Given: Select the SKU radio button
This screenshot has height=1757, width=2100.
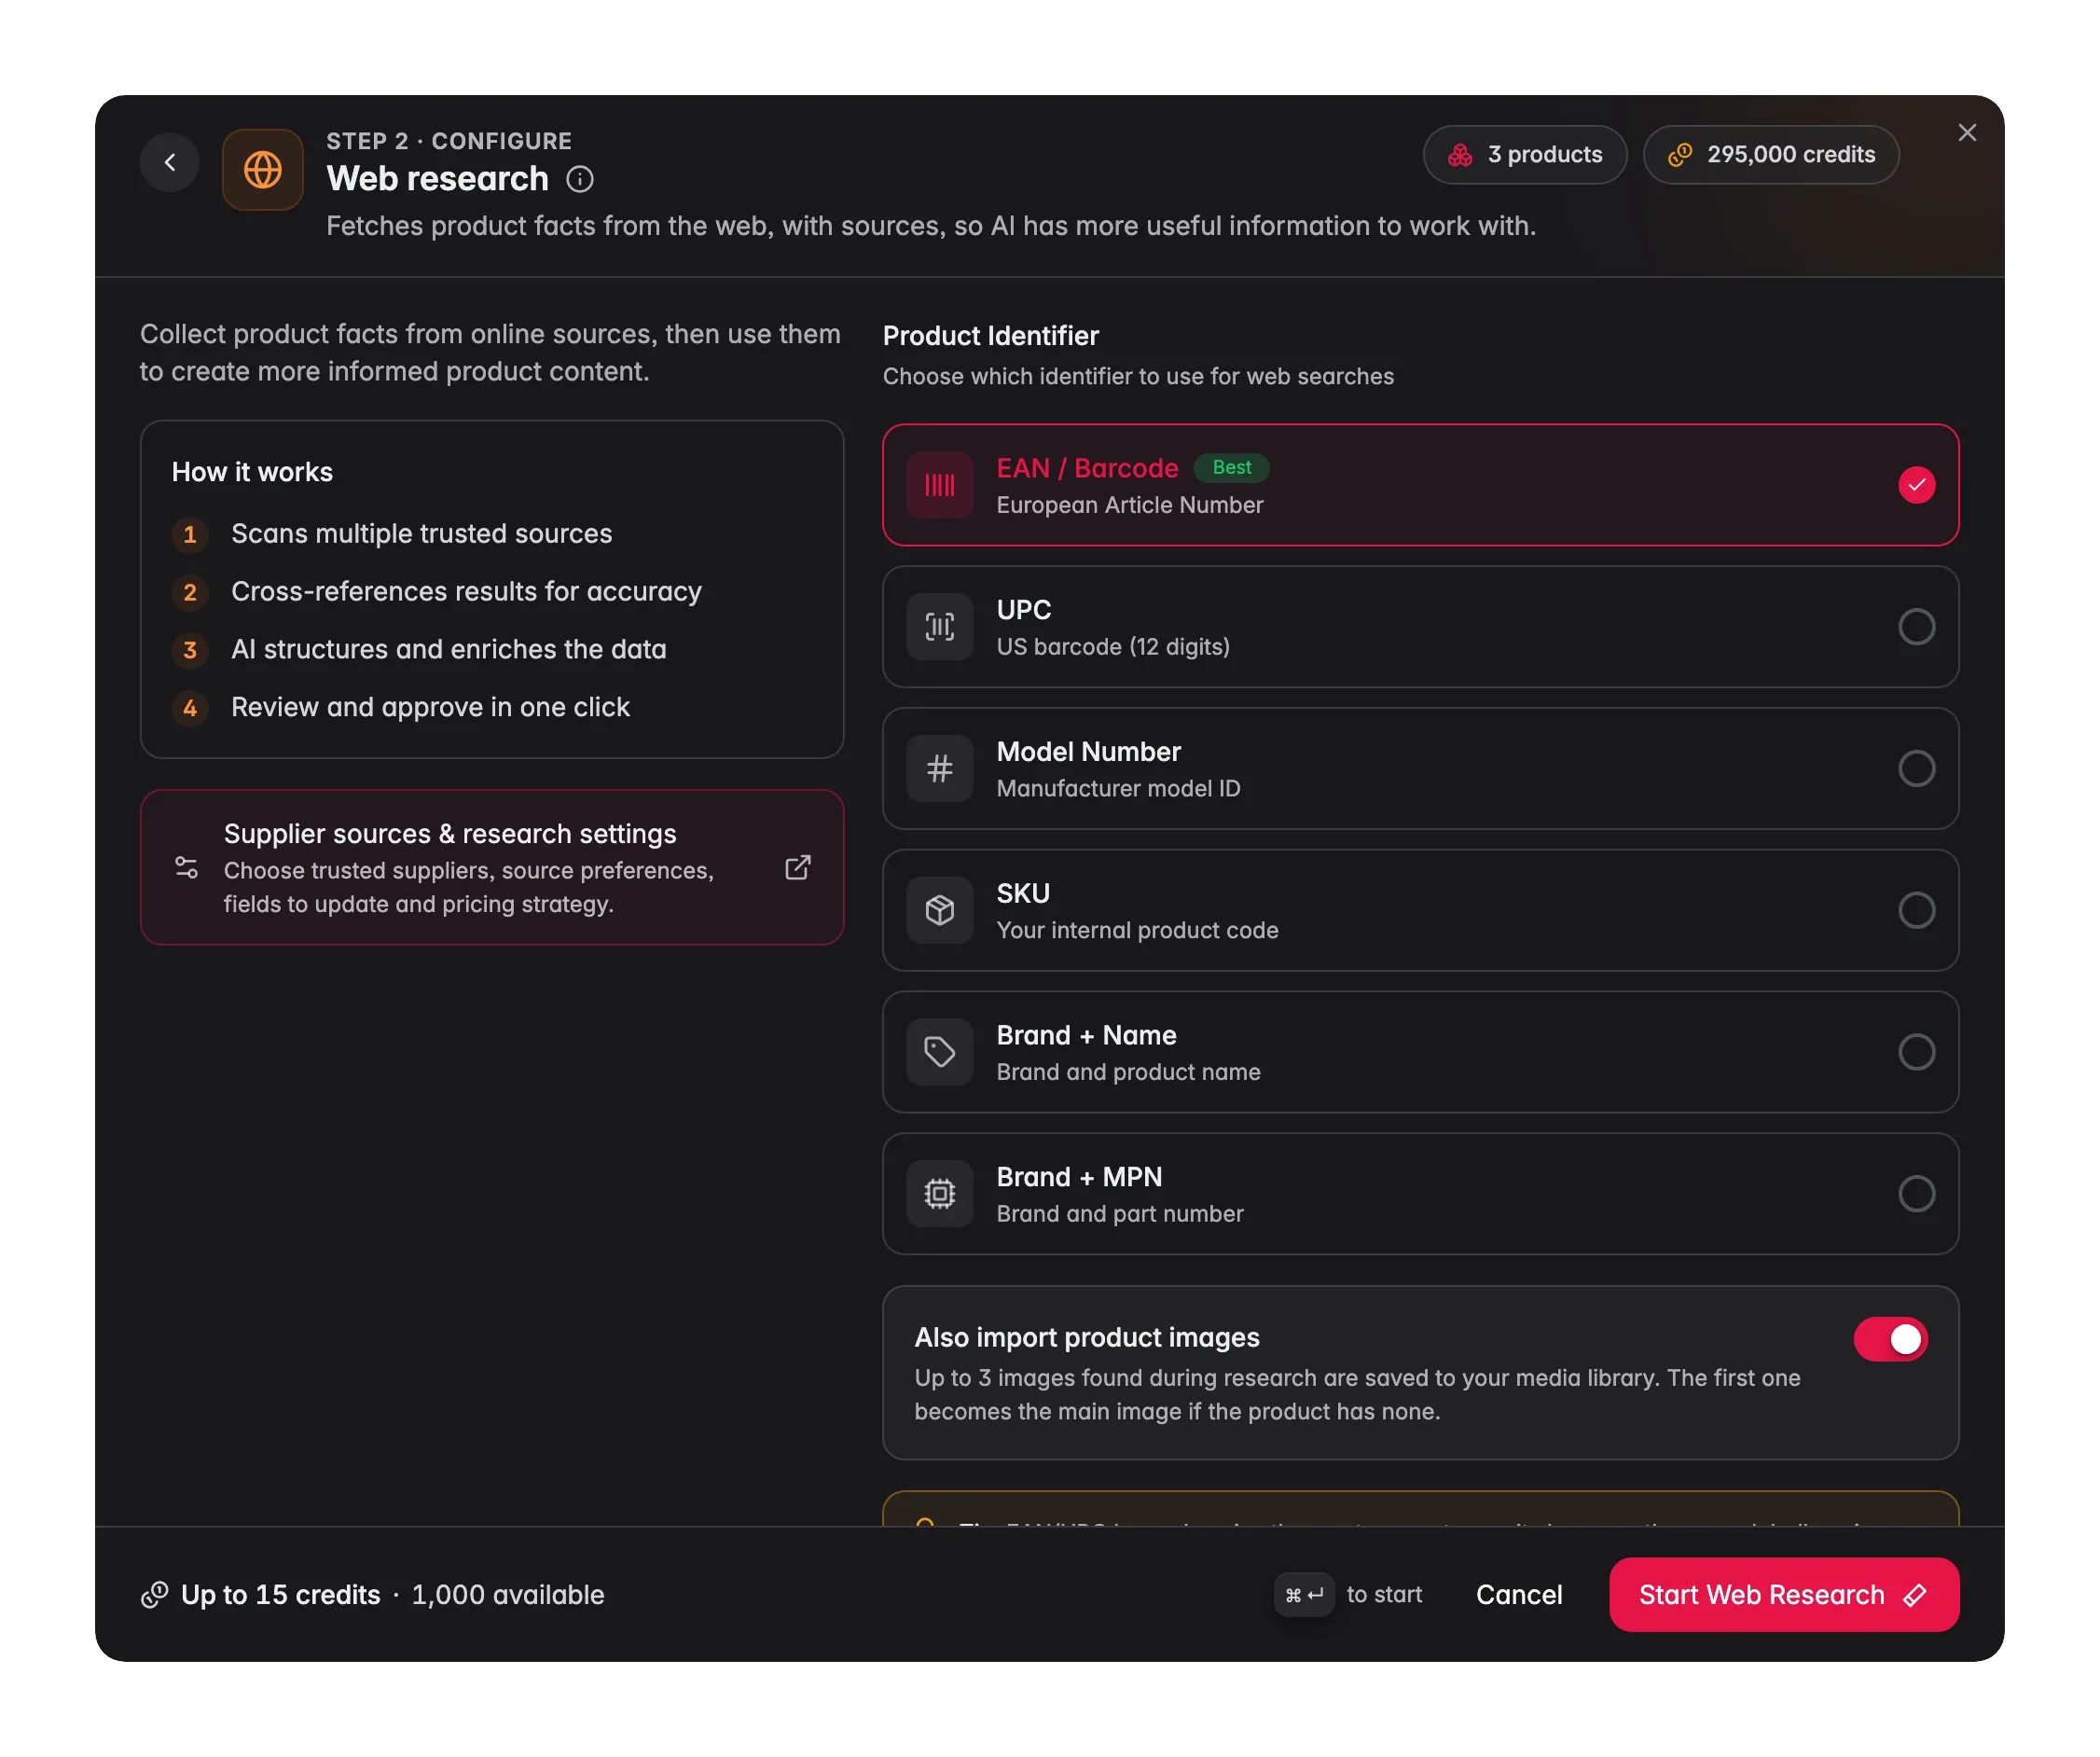Looking at the screenshot, I should pyautogui.click(x=1917, y=910).
